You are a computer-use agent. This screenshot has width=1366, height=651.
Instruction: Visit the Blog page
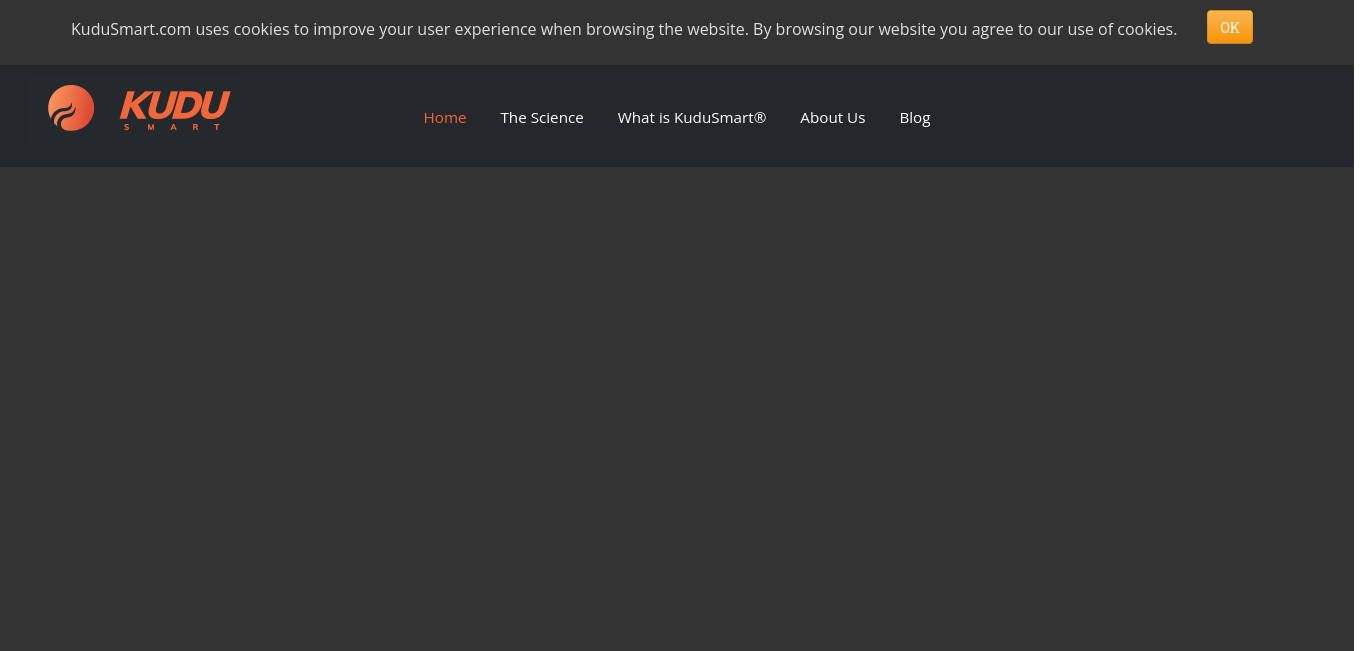[x=915, y=118]
